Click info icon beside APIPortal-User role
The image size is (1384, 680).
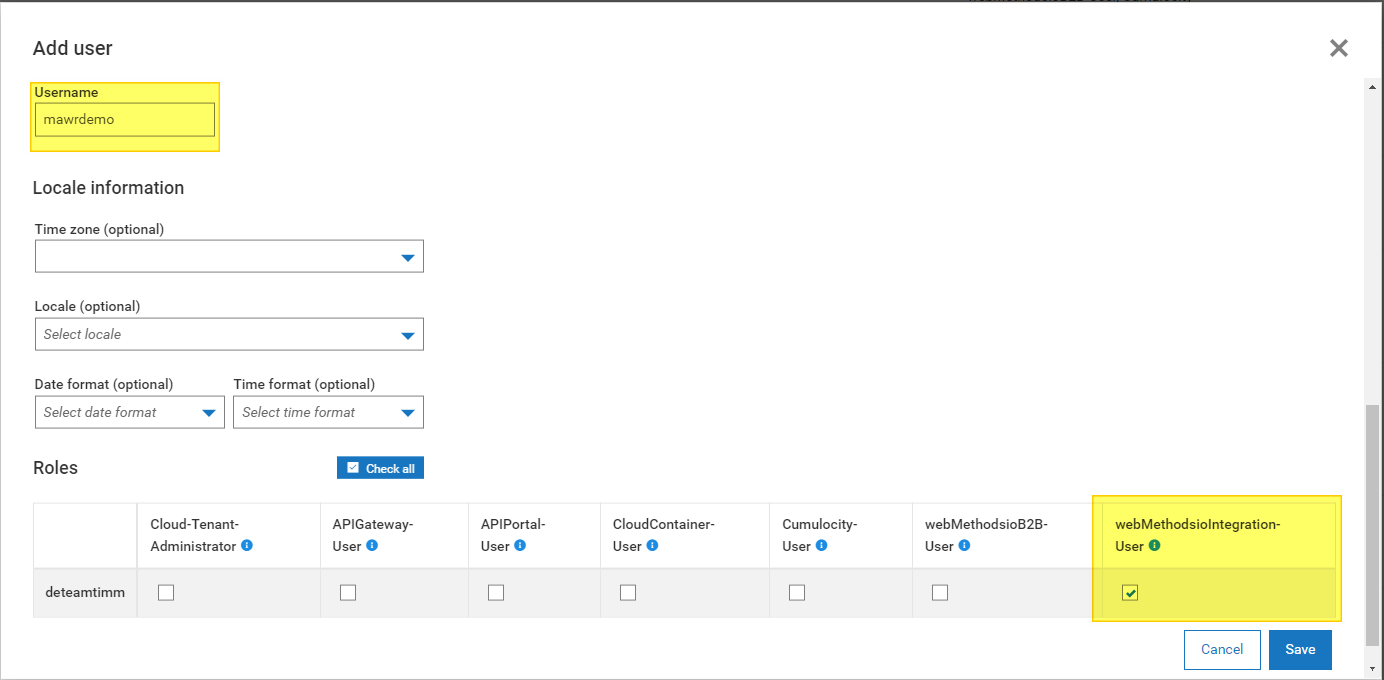pyautogui.click(x=520, y=546)
